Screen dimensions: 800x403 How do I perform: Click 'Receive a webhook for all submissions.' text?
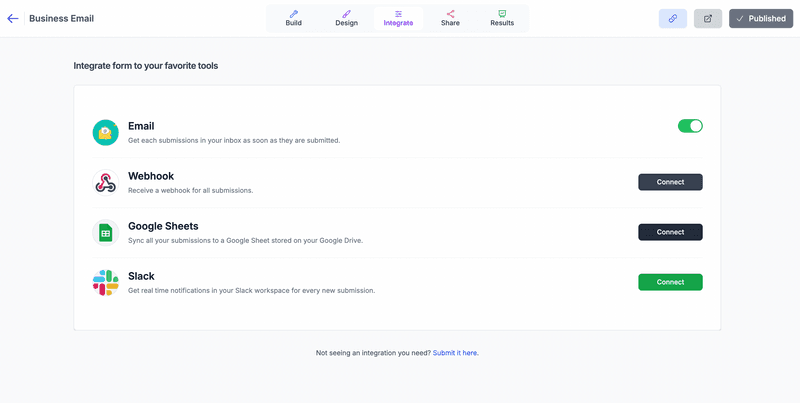point(191,191)
